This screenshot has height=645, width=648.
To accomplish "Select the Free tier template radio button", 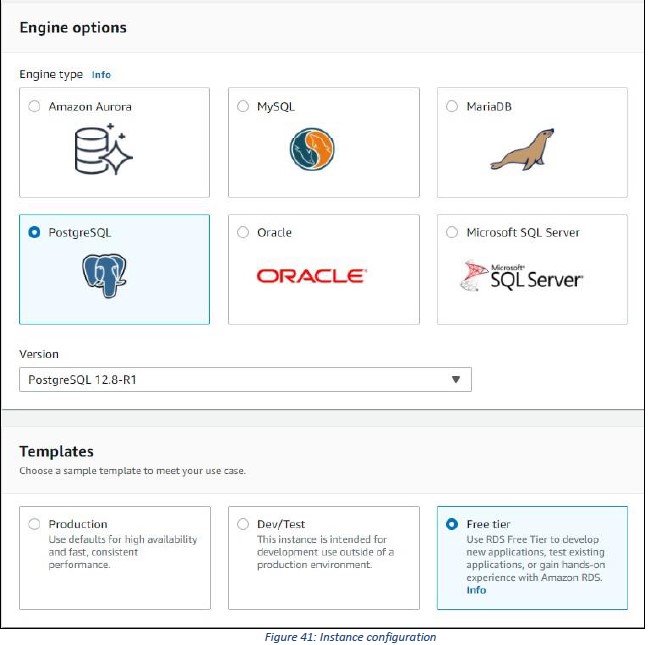I will tap(452, 524).
